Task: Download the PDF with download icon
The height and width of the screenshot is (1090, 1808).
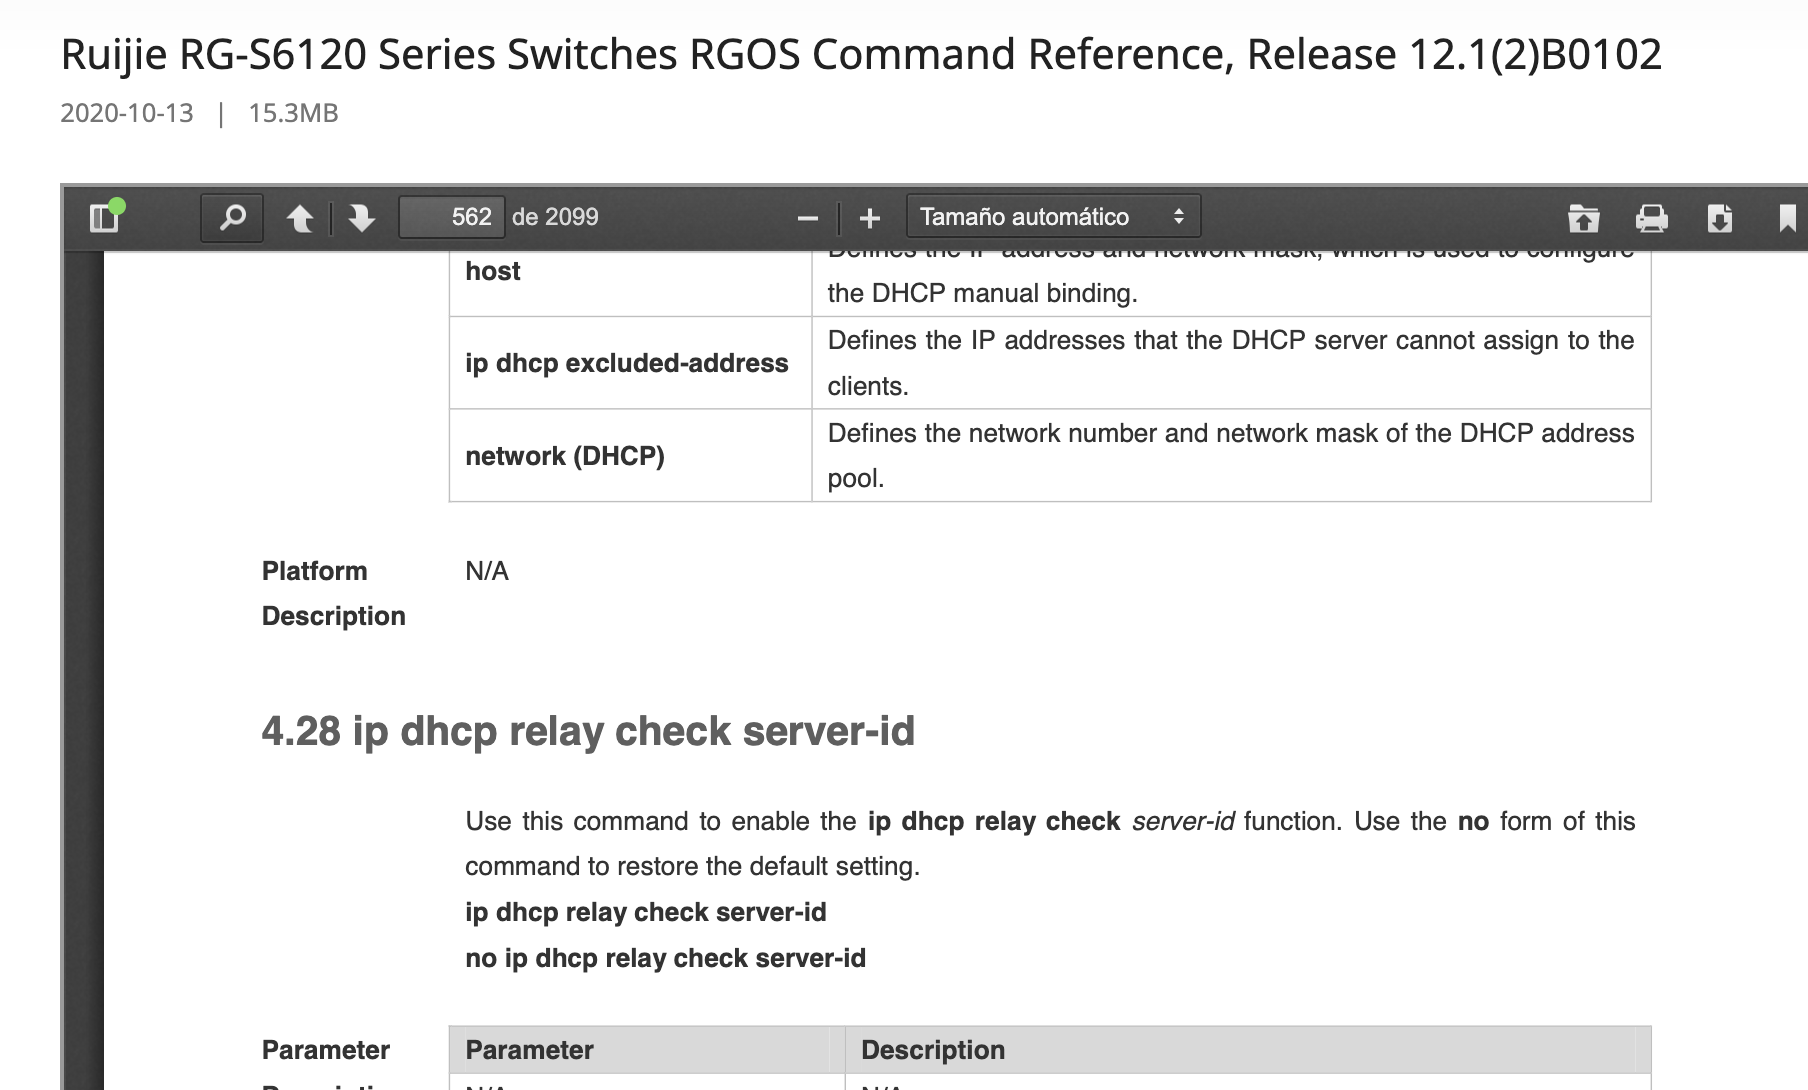Action: pyautogui.click(x=1719, y=218)
